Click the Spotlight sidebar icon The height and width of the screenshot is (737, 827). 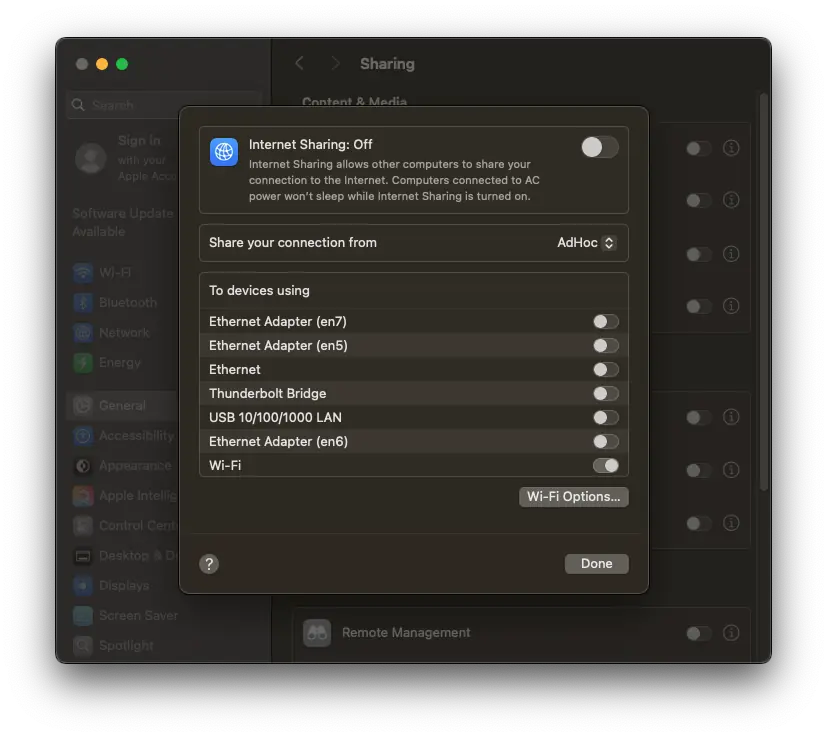click(83, 645)
